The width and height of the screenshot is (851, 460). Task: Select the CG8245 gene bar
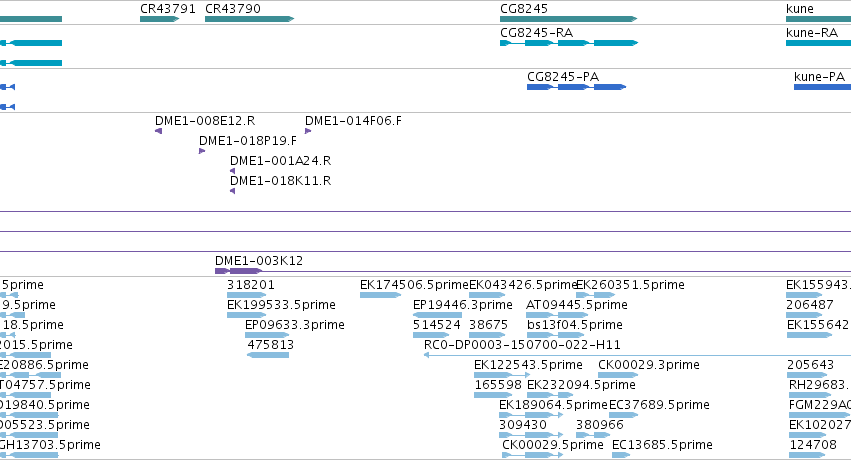(x=568, y=19)
